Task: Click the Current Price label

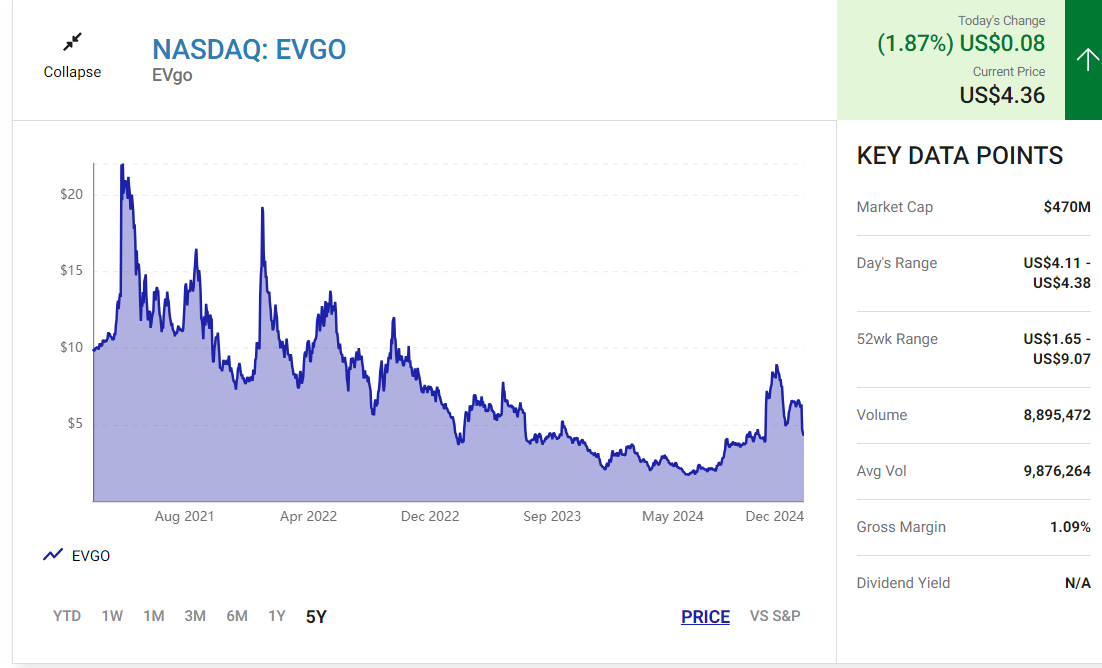Action: coord(1009,72)
